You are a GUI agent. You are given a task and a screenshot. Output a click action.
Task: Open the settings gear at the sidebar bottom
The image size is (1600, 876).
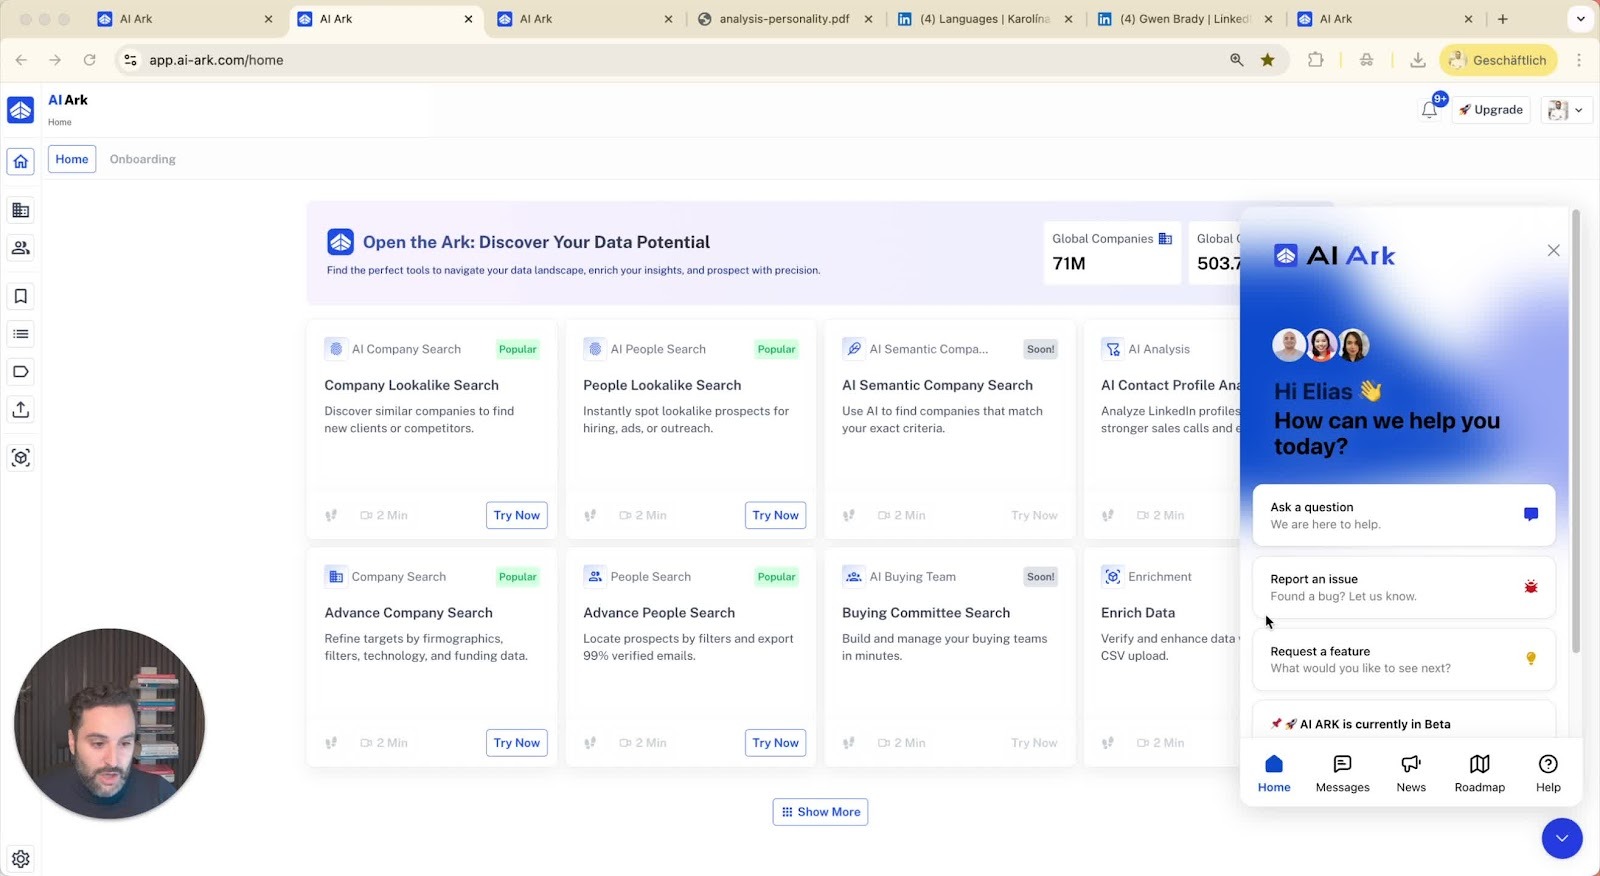click(21, 859)
